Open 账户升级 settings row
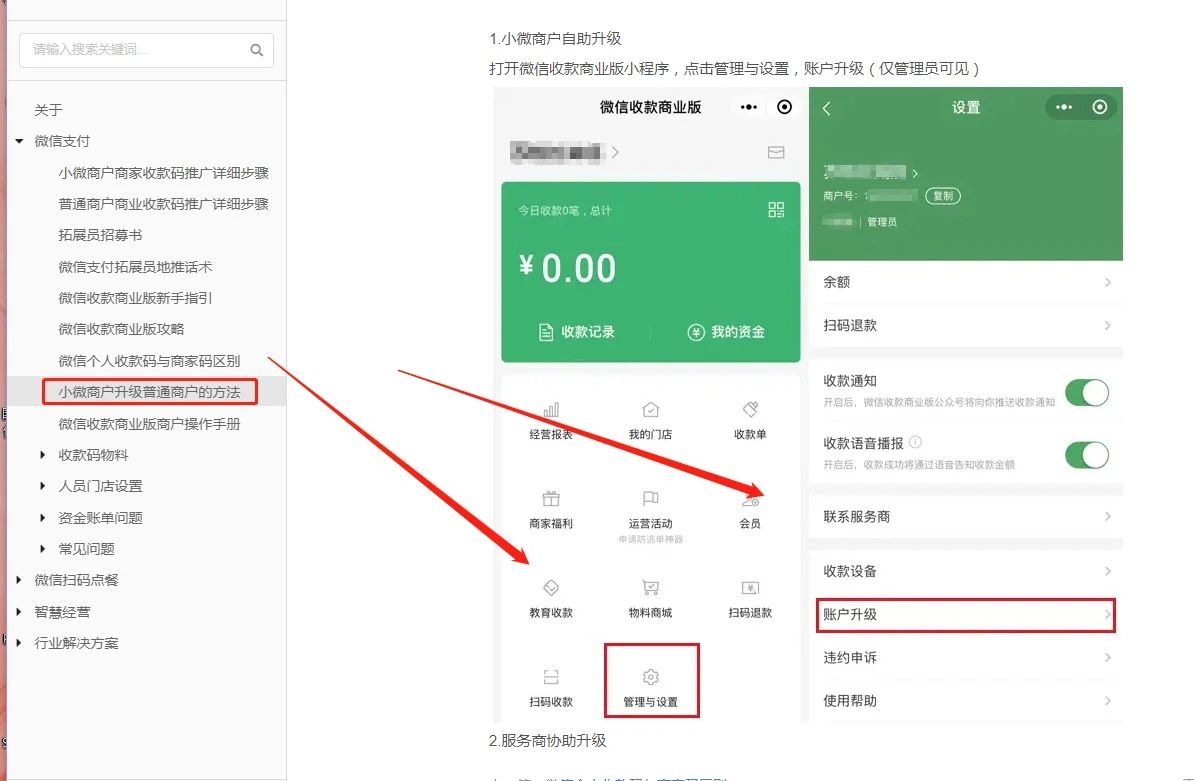The height and width of the screenshot is (781, 1194). [x=966, y=615]
